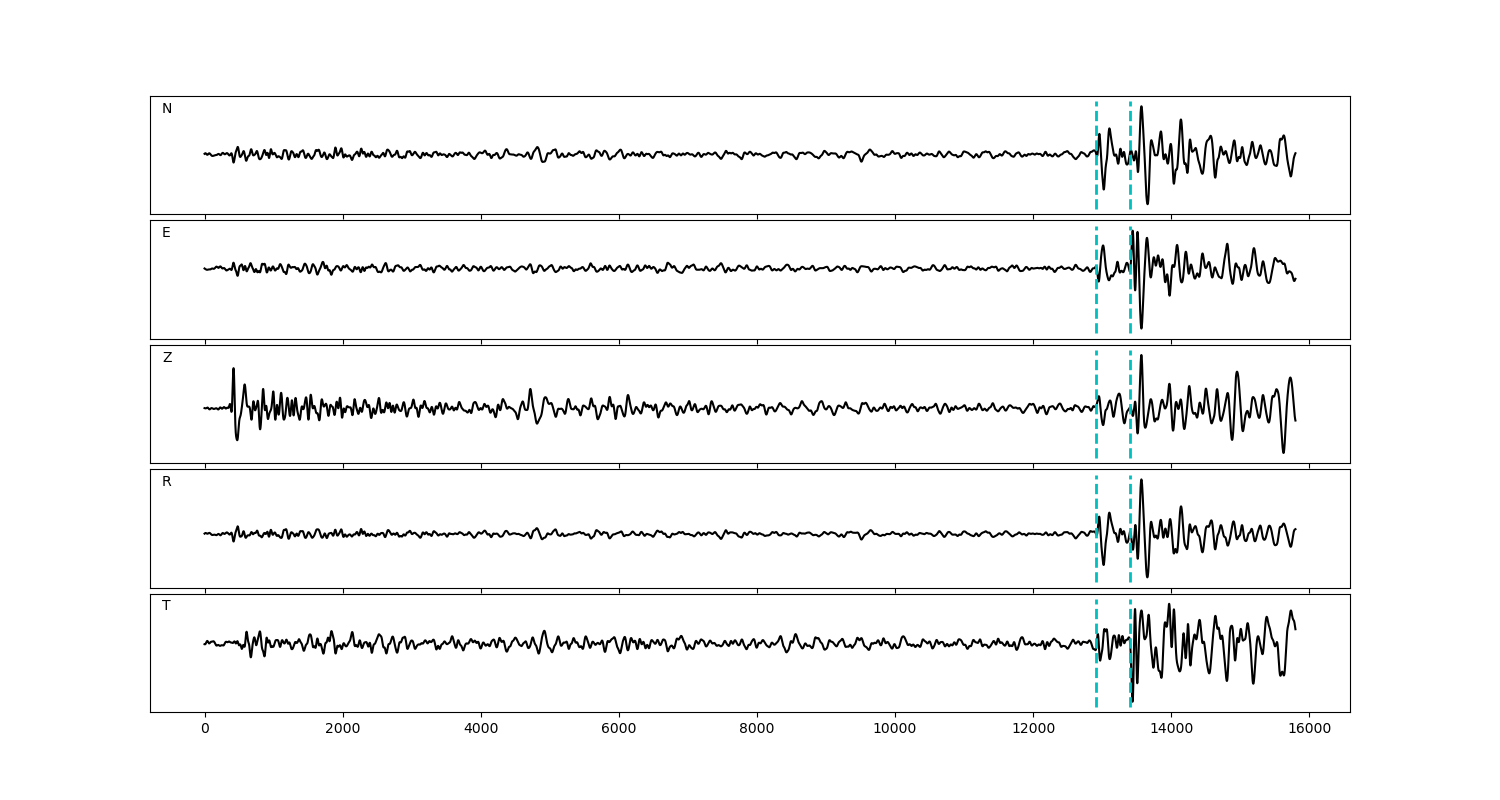Click the 12000 x-axis tick label
Viewport: 1500px width, 800px height.
[x=1033, y=730]
